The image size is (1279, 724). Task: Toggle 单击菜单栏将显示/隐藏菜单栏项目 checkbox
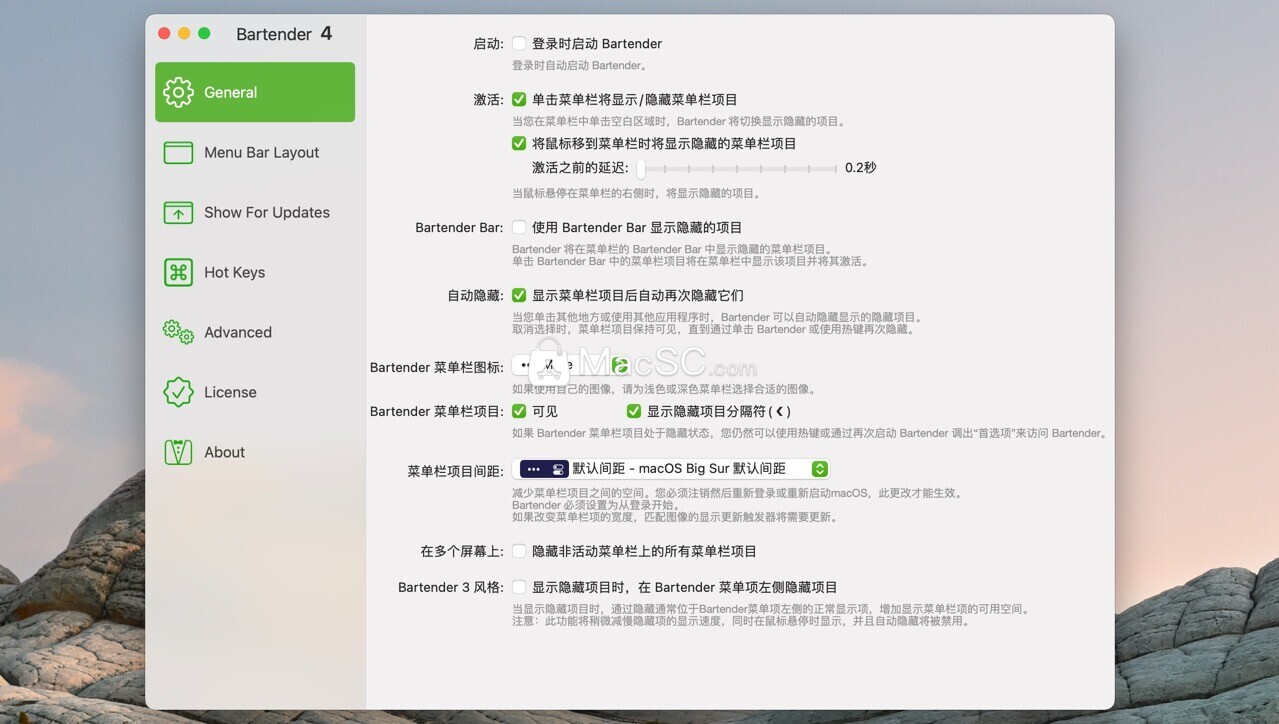[x=519, y=99]
